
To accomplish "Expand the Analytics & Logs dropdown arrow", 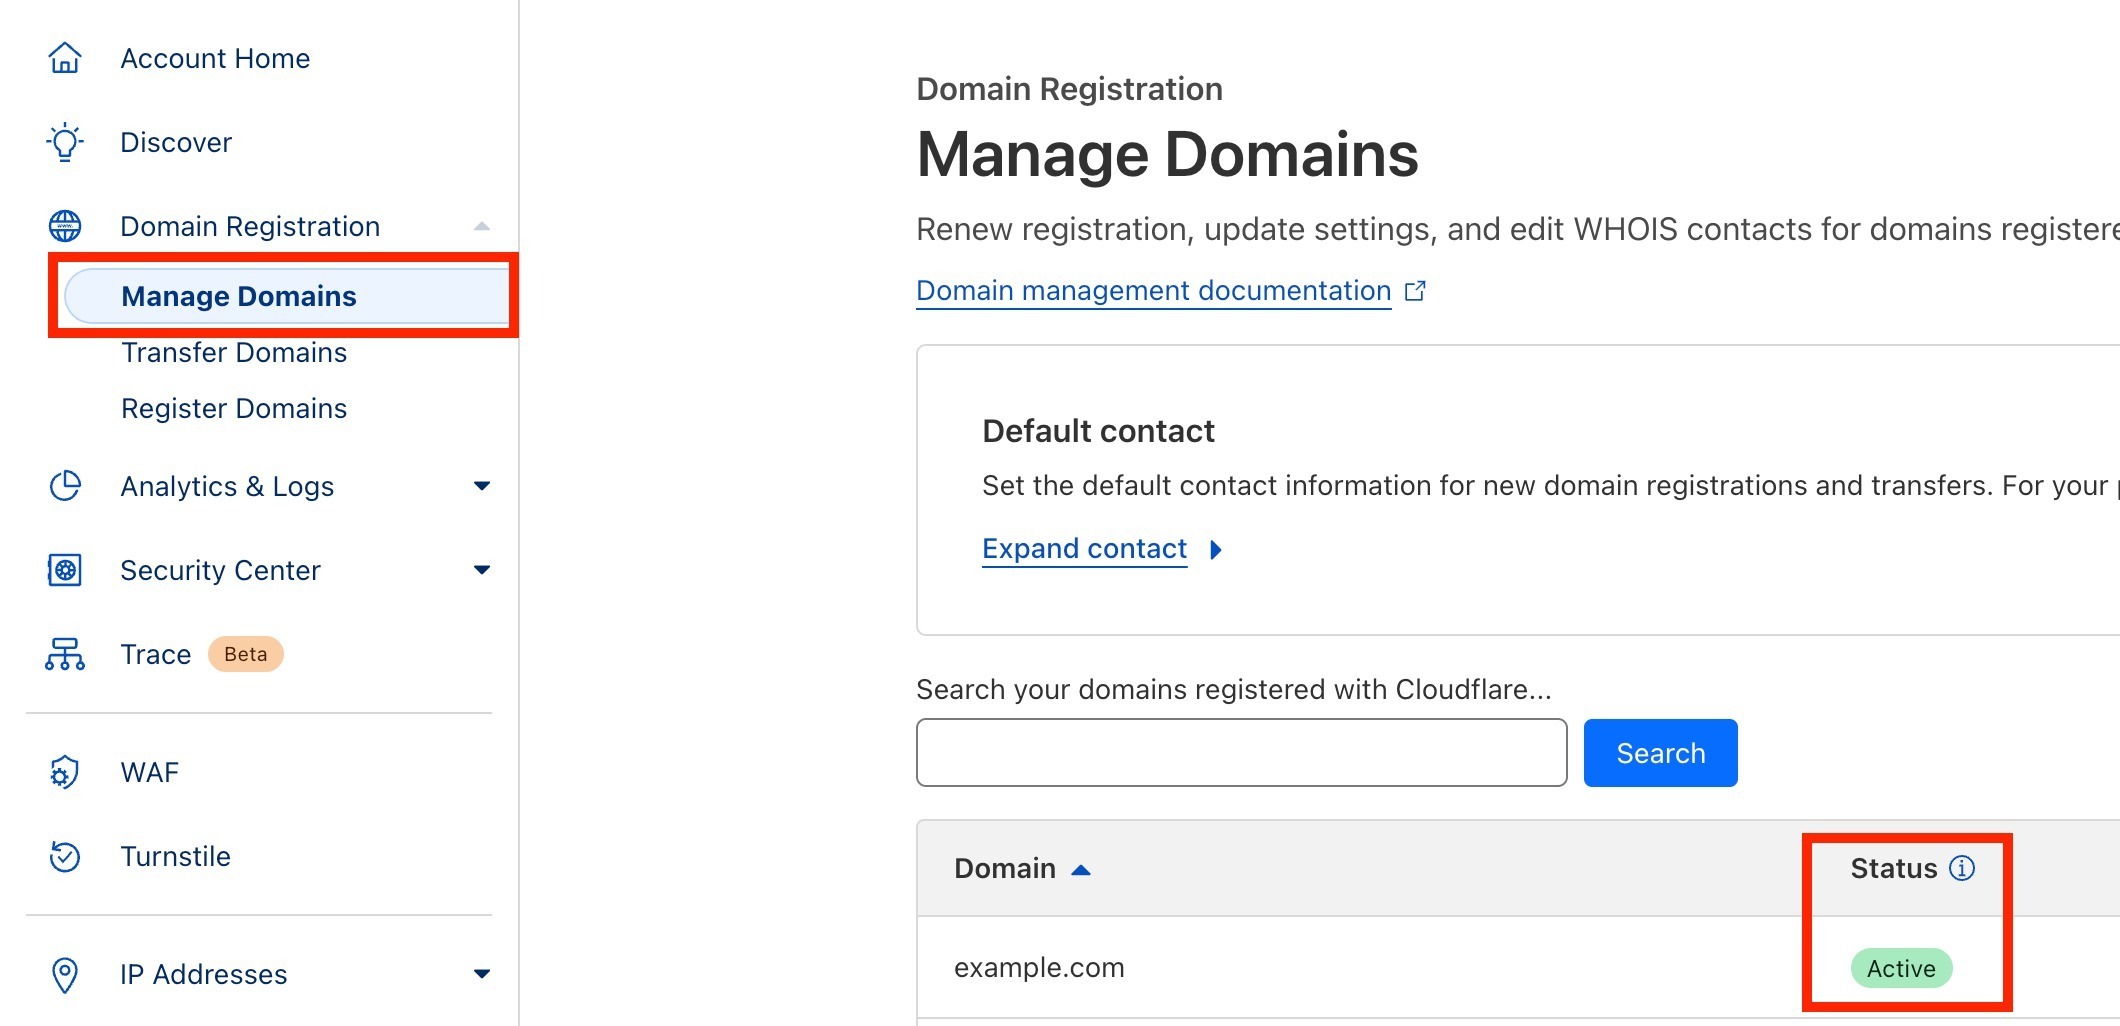I will (x=482, y=486).
